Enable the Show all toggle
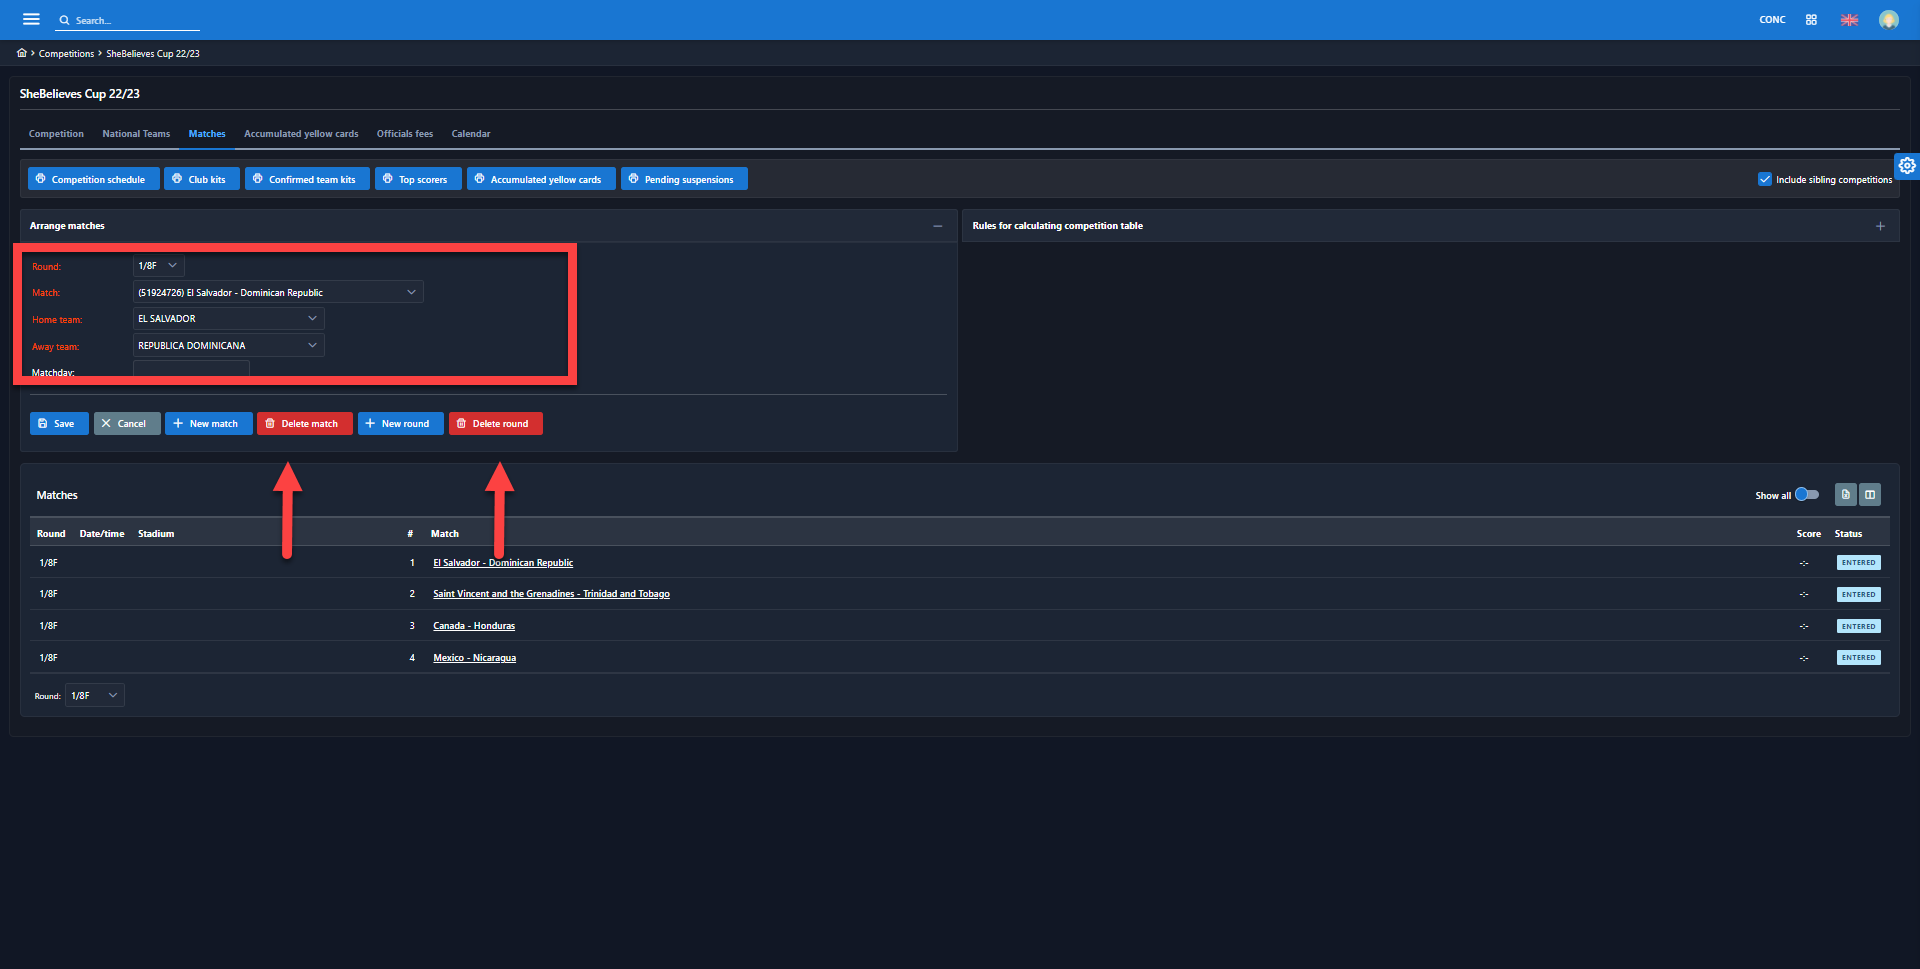 tap(1806, 495)
